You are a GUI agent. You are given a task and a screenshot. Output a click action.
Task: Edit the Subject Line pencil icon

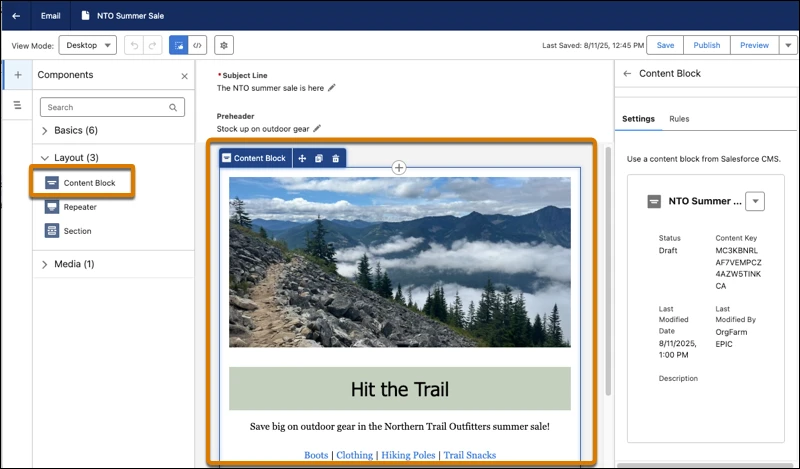point(332,88)
